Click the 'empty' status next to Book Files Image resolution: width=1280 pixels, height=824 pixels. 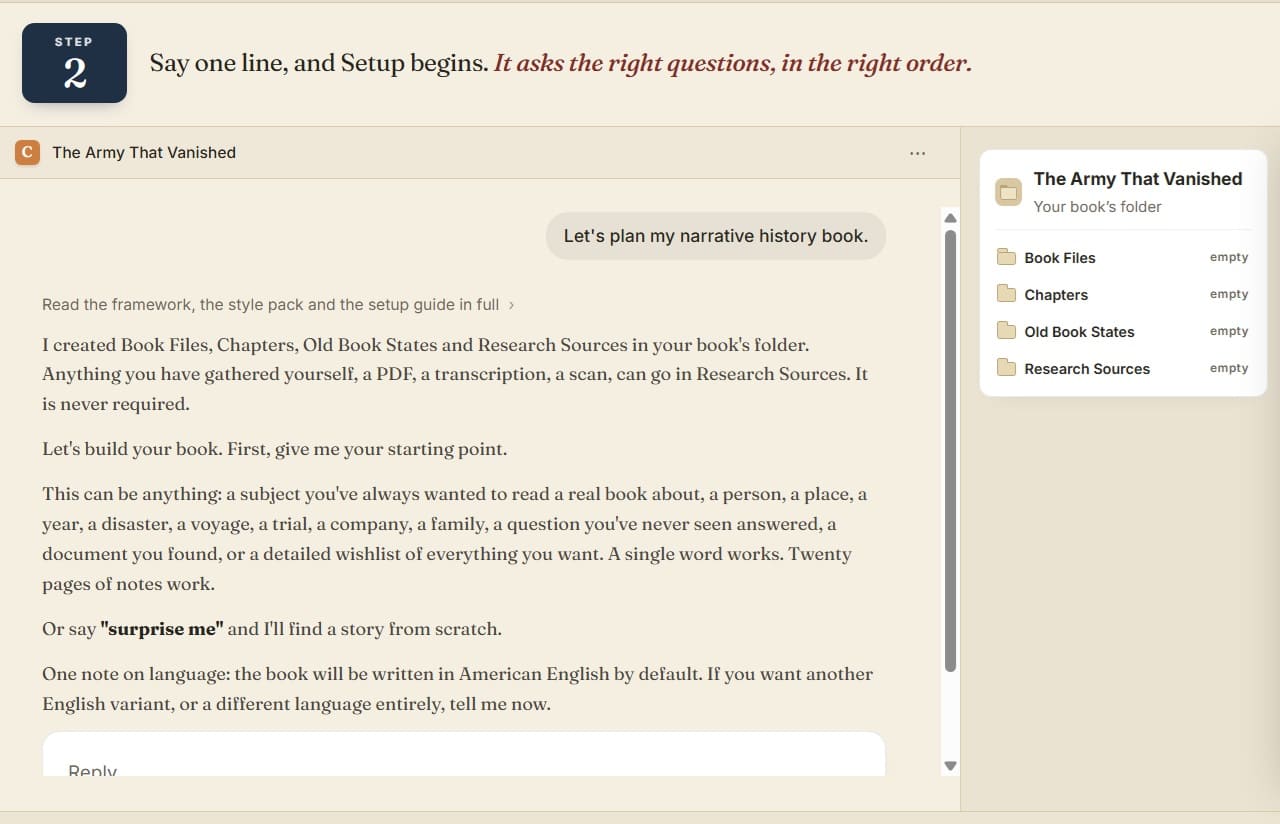(1229, 258)
